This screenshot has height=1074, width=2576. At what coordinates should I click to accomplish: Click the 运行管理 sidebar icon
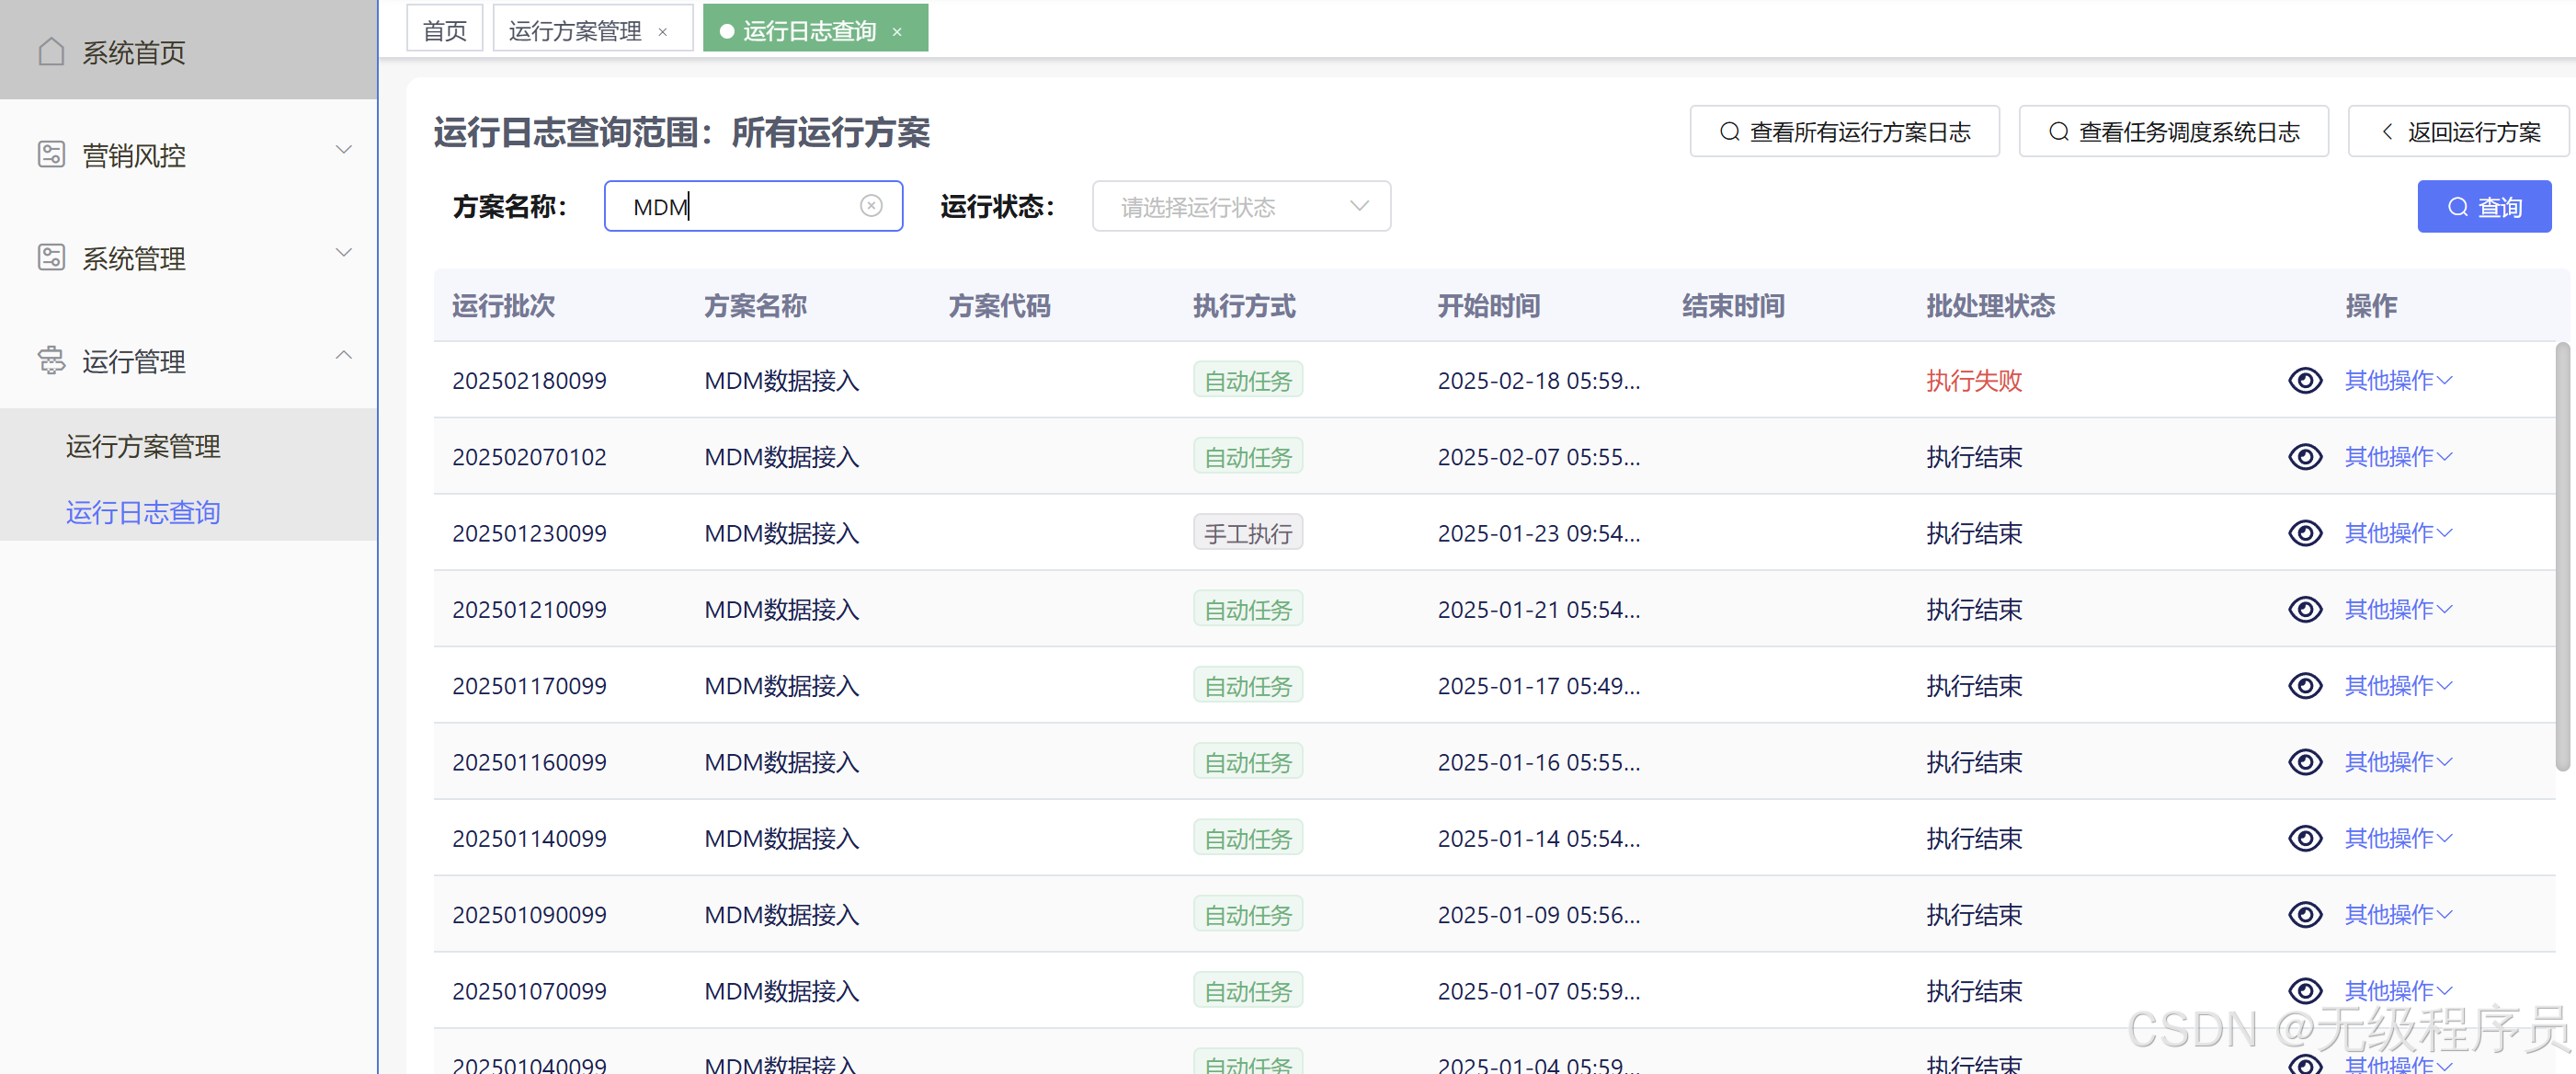(x=51, y=360)
